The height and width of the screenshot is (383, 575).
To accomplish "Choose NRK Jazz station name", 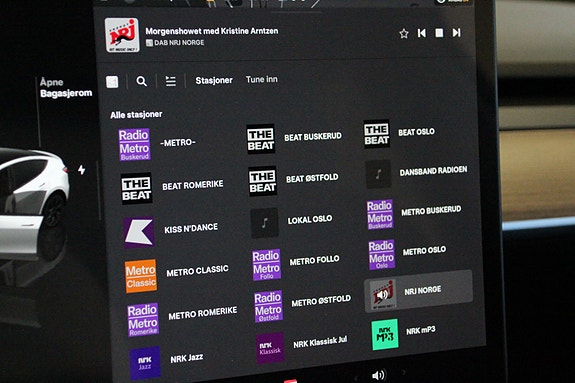I will (x=187, y=358).
